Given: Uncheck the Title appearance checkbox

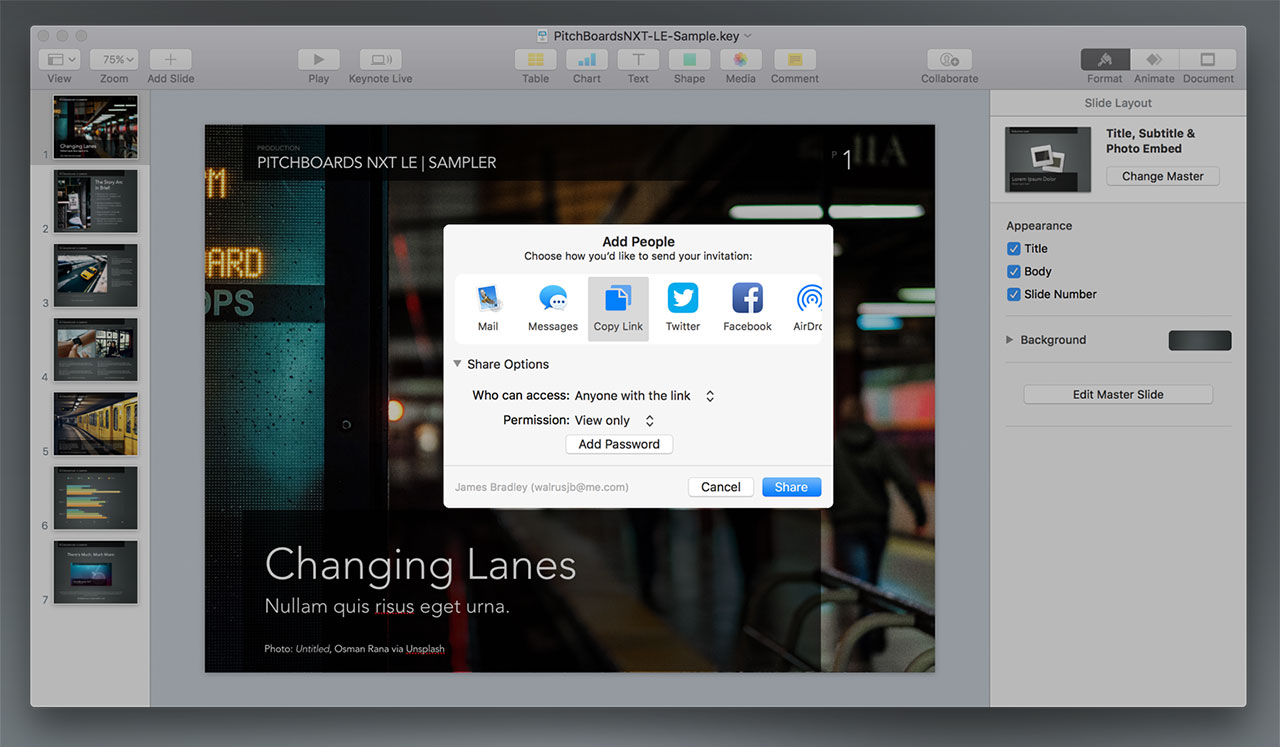Looking at the screenshot, I should (1014, 249).
